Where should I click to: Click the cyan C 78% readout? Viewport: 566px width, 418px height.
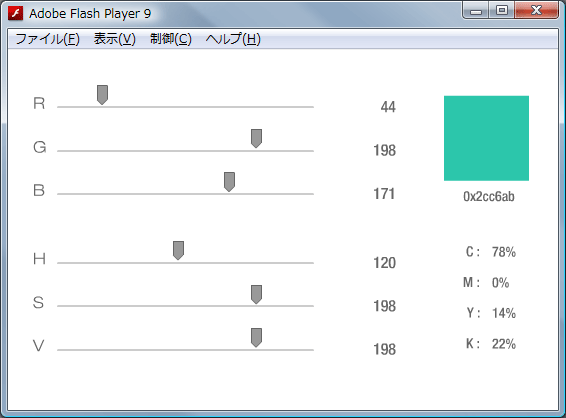tap(491, 252)
